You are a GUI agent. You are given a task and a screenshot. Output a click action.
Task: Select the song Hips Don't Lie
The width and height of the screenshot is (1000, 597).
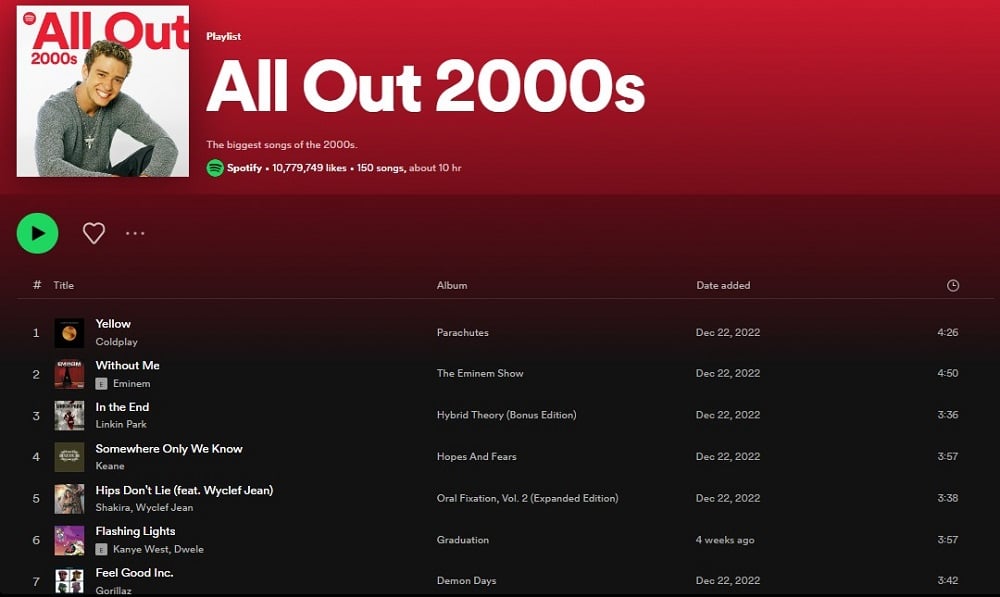(x=184, y=490)
